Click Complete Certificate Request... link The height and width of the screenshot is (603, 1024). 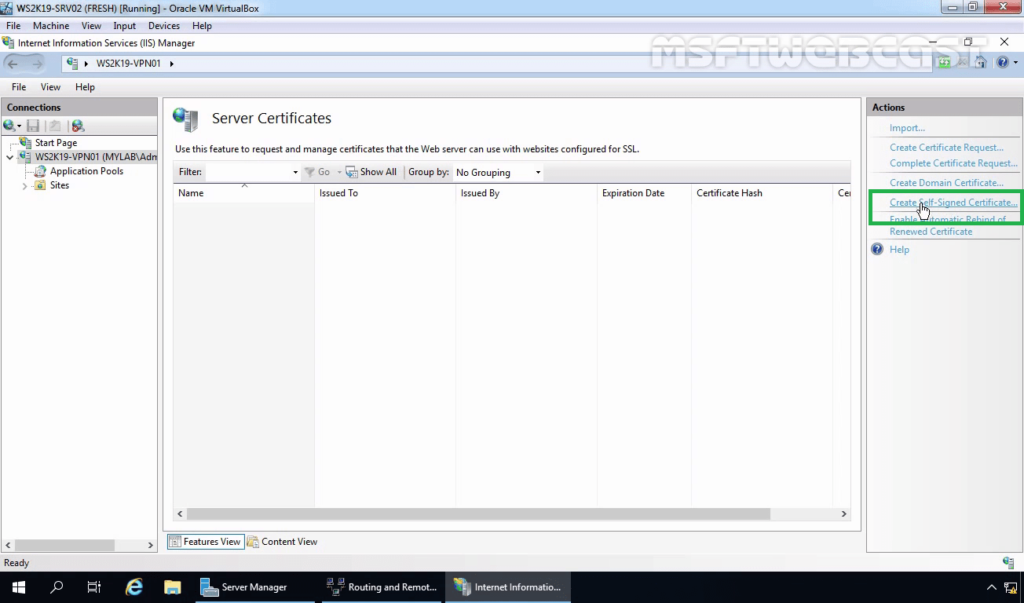click(x=953, y=163)
